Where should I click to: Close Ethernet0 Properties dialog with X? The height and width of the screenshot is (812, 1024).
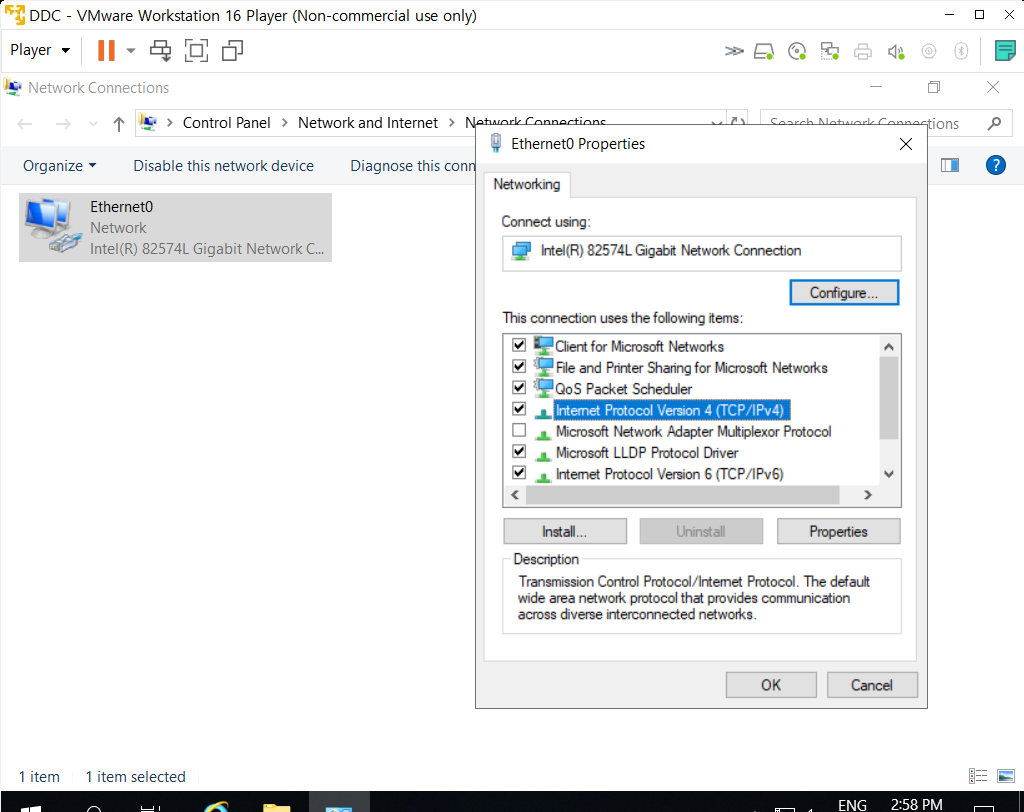click(x=905, y=144)
